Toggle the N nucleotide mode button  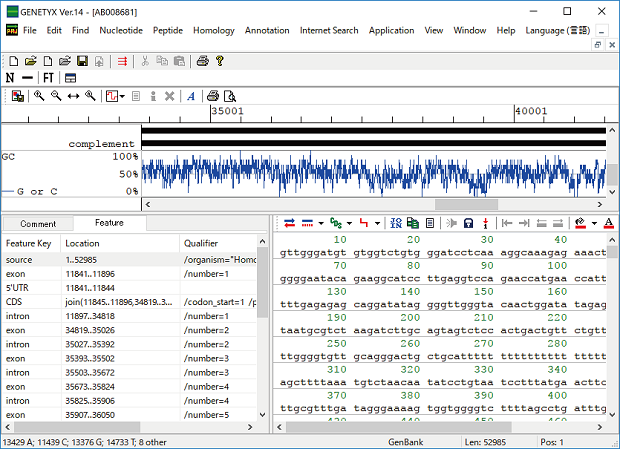pos(11,78)
